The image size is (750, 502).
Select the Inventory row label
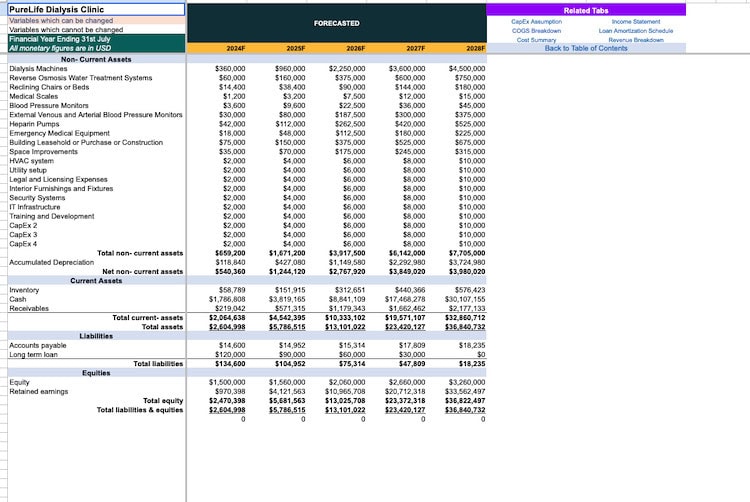click(24, 290)
